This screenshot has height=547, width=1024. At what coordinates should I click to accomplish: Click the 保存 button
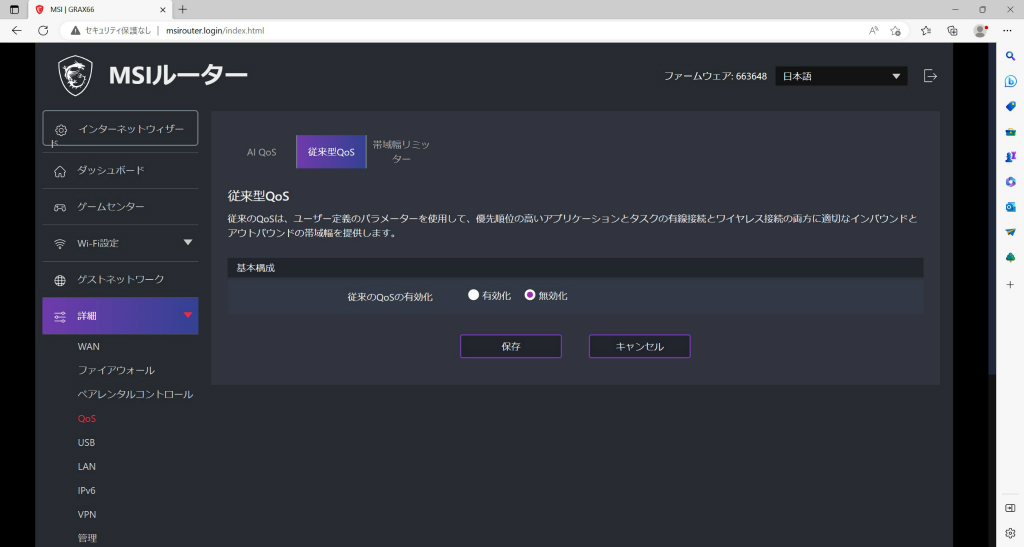tap(511, 346)
